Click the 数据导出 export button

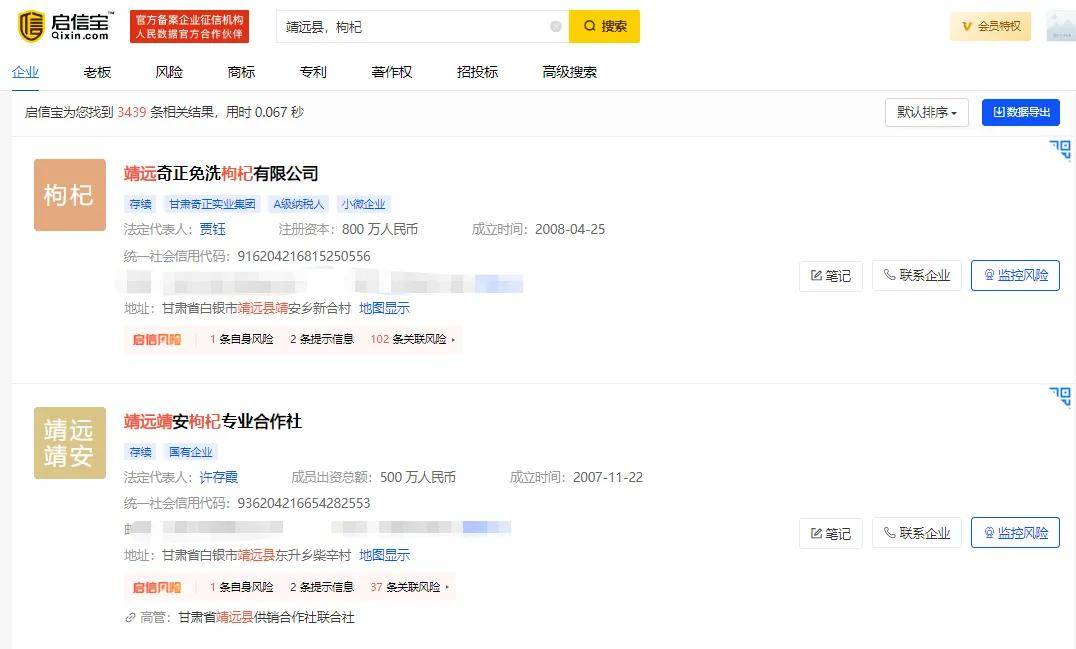pos(1020,113)
